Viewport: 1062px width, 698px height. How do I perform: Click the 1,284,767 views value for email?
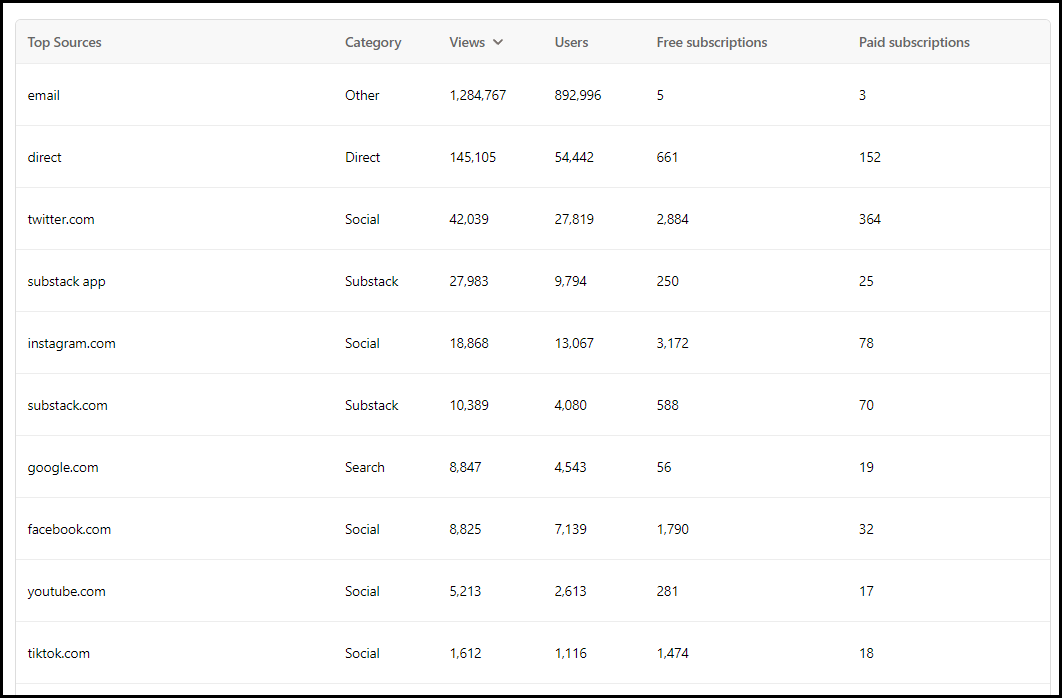(477, 95)
